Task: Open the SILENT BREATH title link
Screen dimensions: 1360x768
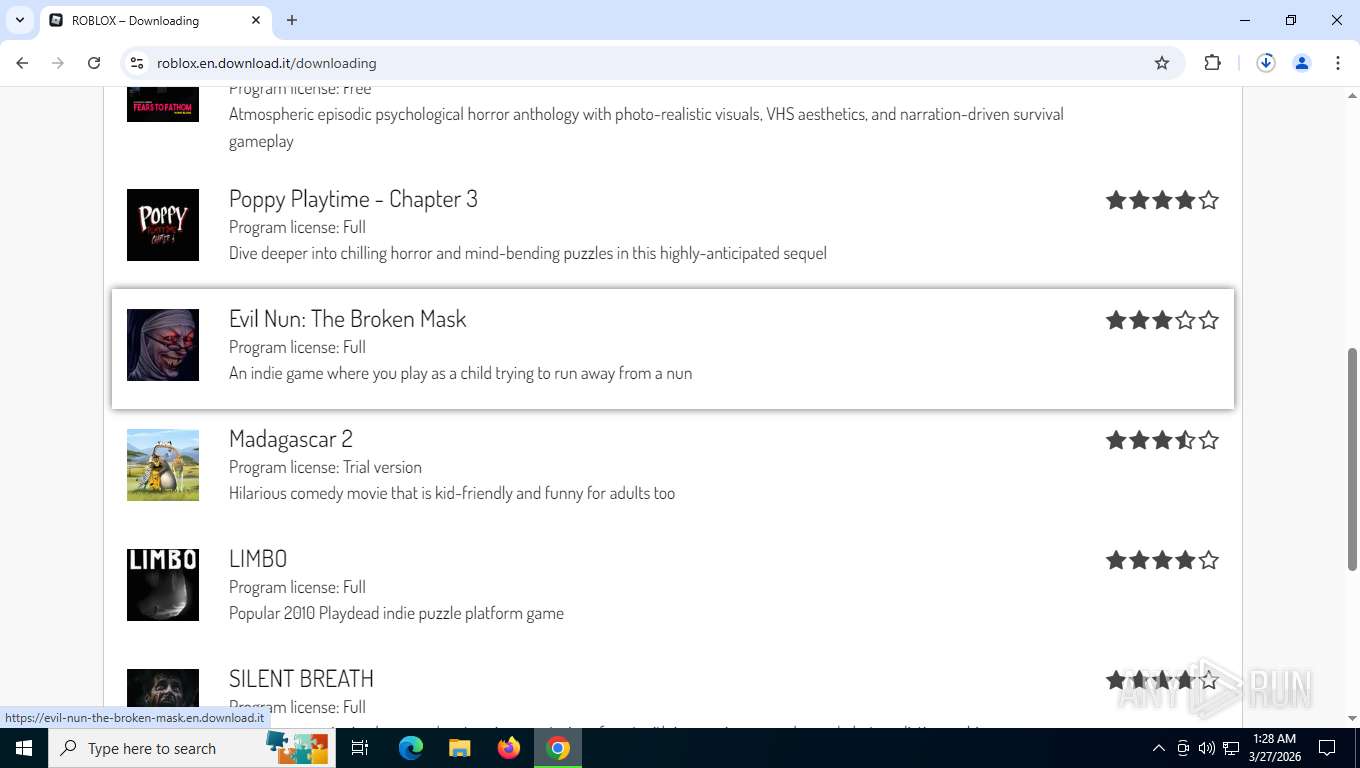Action: coord(301,679)
